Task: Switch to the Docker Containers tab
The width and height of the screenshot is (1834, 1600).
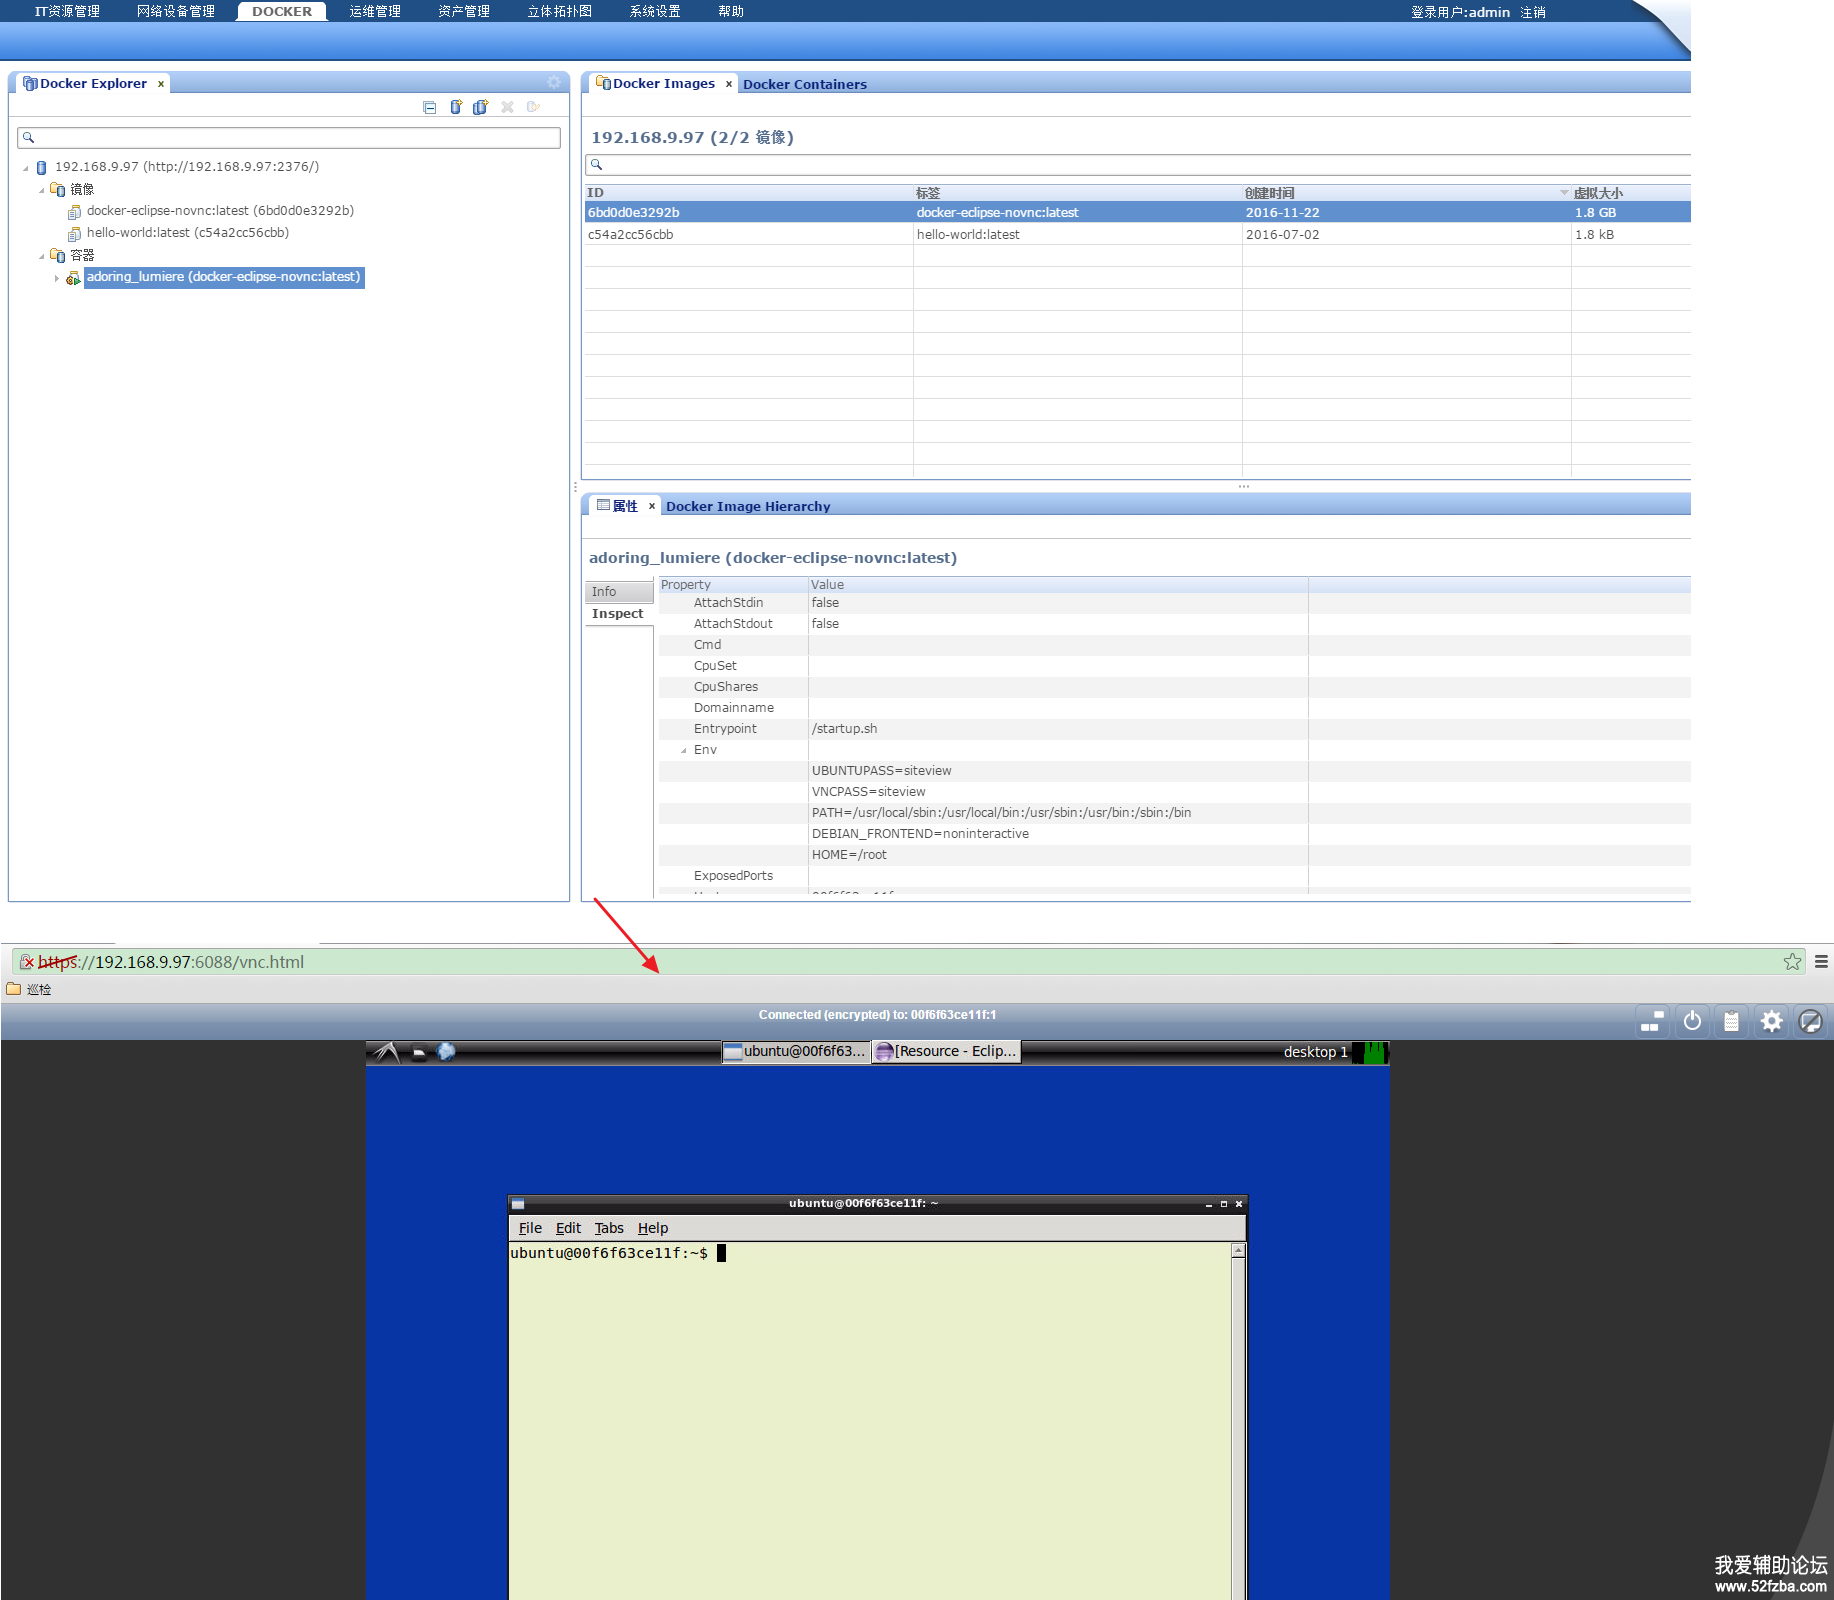Action: pos(805,84)
